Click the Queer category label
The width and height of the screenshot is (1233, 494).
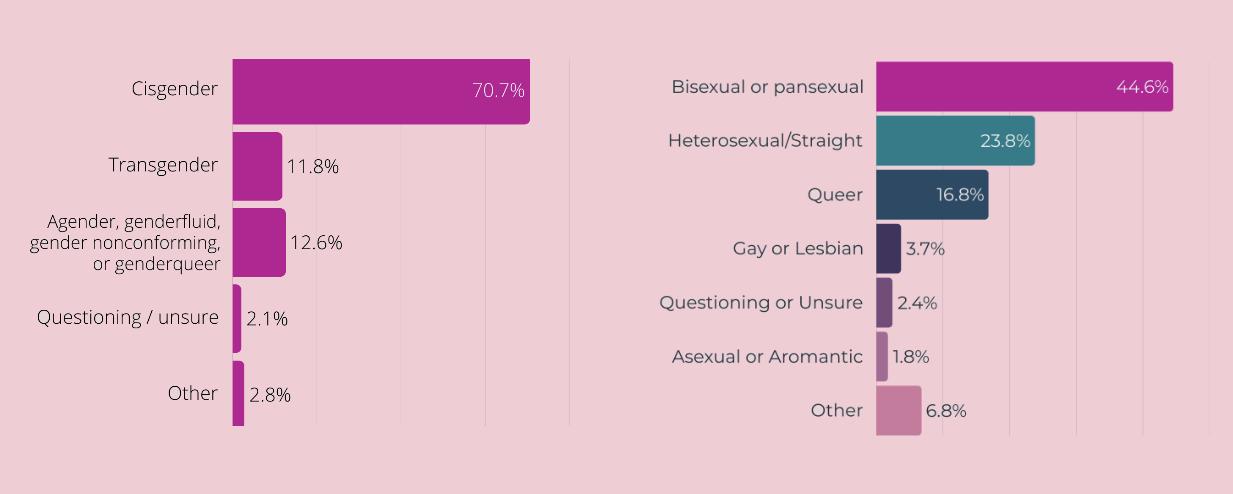point(835,195)
